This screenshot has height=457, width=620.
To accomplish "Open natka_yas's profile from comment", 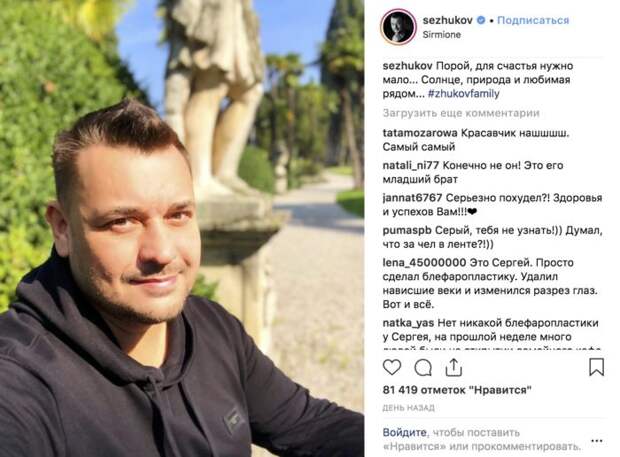I will (x=408, y=323).
